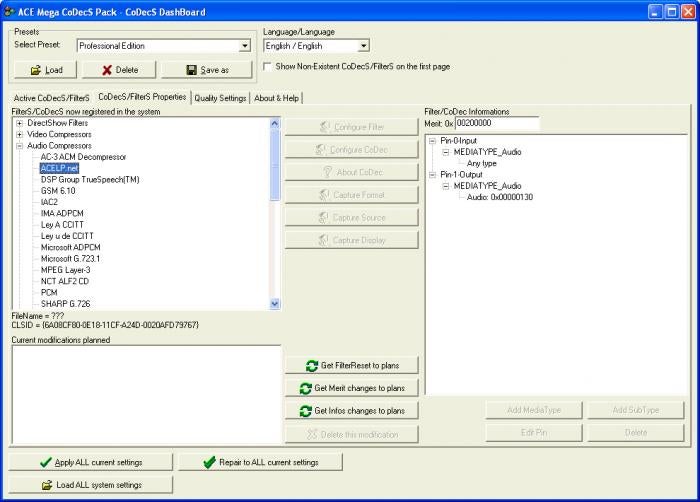
Task: Open the Select Preset dropdown
Action: click(245, 46)
